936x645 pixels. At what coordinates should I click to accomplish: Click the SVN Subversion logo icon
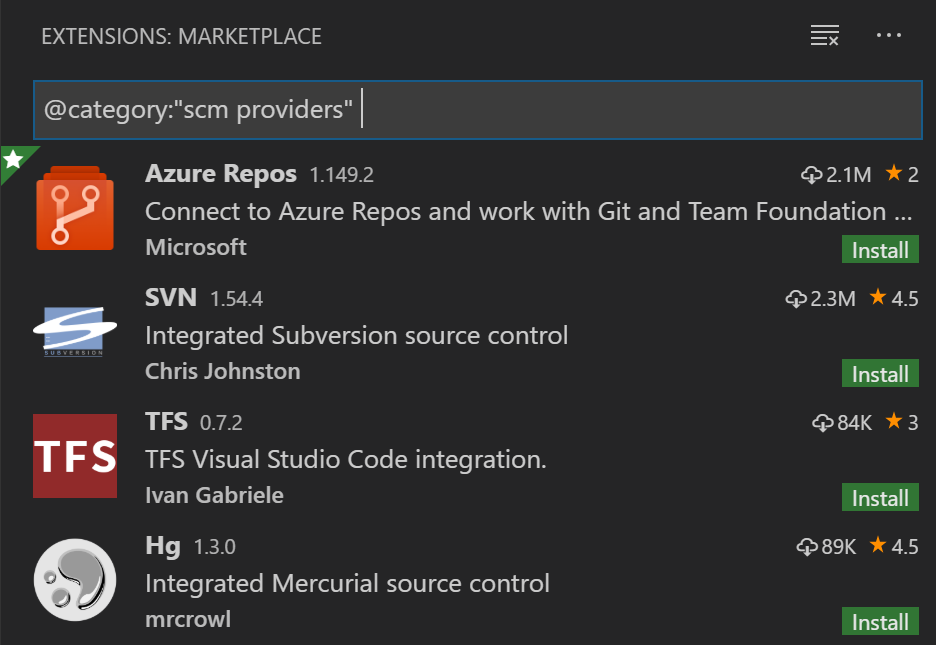click(x=75, y=332)
